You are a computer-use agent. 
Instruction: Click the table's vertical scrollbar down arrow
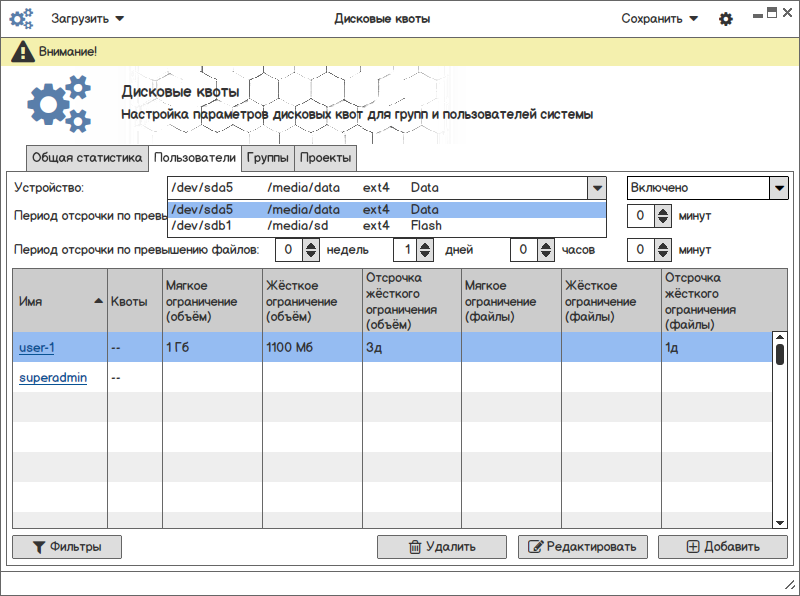tap(780, 521)
